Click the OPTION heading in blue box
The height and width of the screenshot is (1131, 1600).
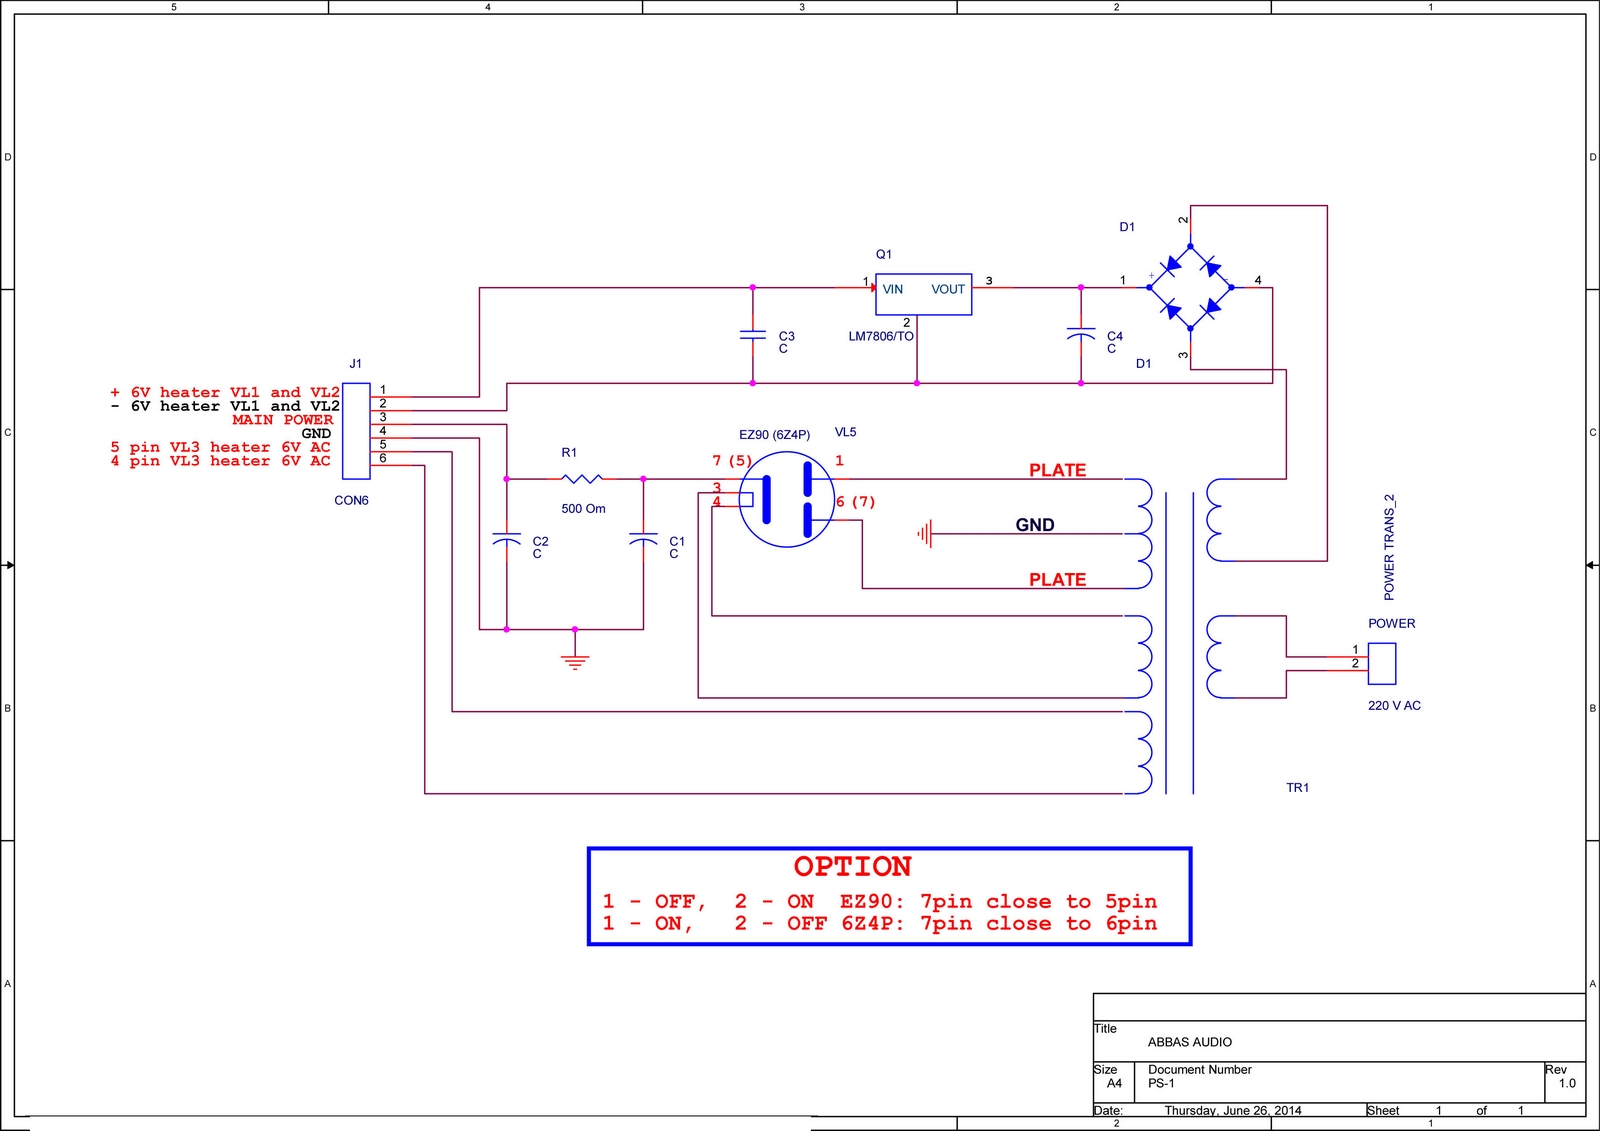852,866
